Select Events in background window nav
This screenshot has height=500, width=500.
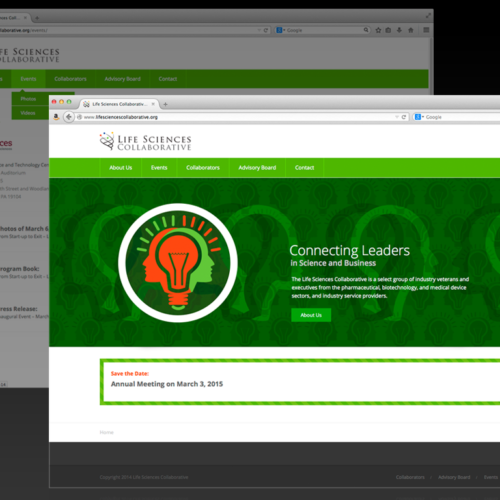click(28, 79)
